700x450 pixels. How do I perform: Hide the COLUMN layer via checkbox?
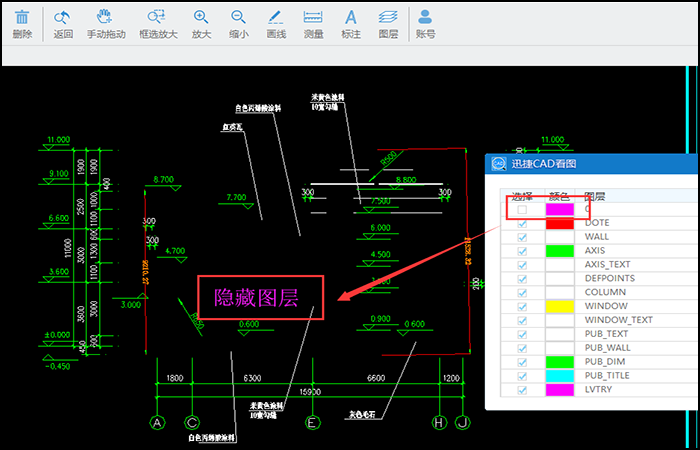click(x=522, y=293)
